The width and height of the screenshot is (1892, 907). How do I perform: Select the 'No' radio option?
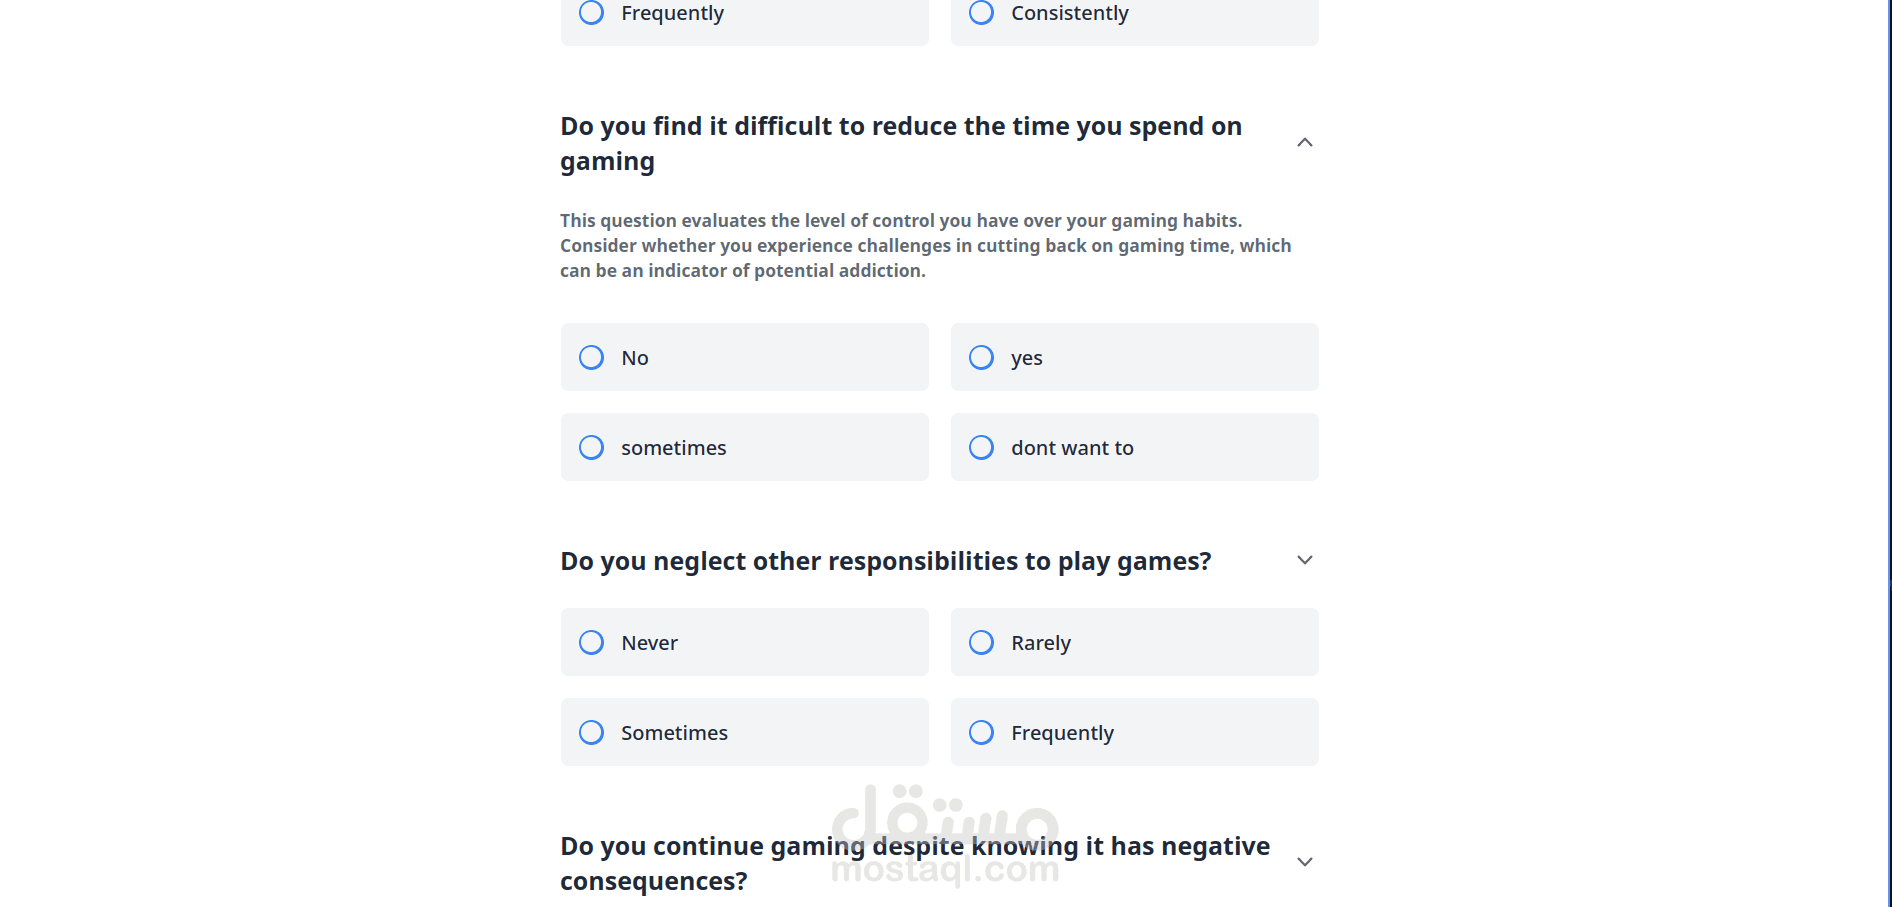coord(744,357)
